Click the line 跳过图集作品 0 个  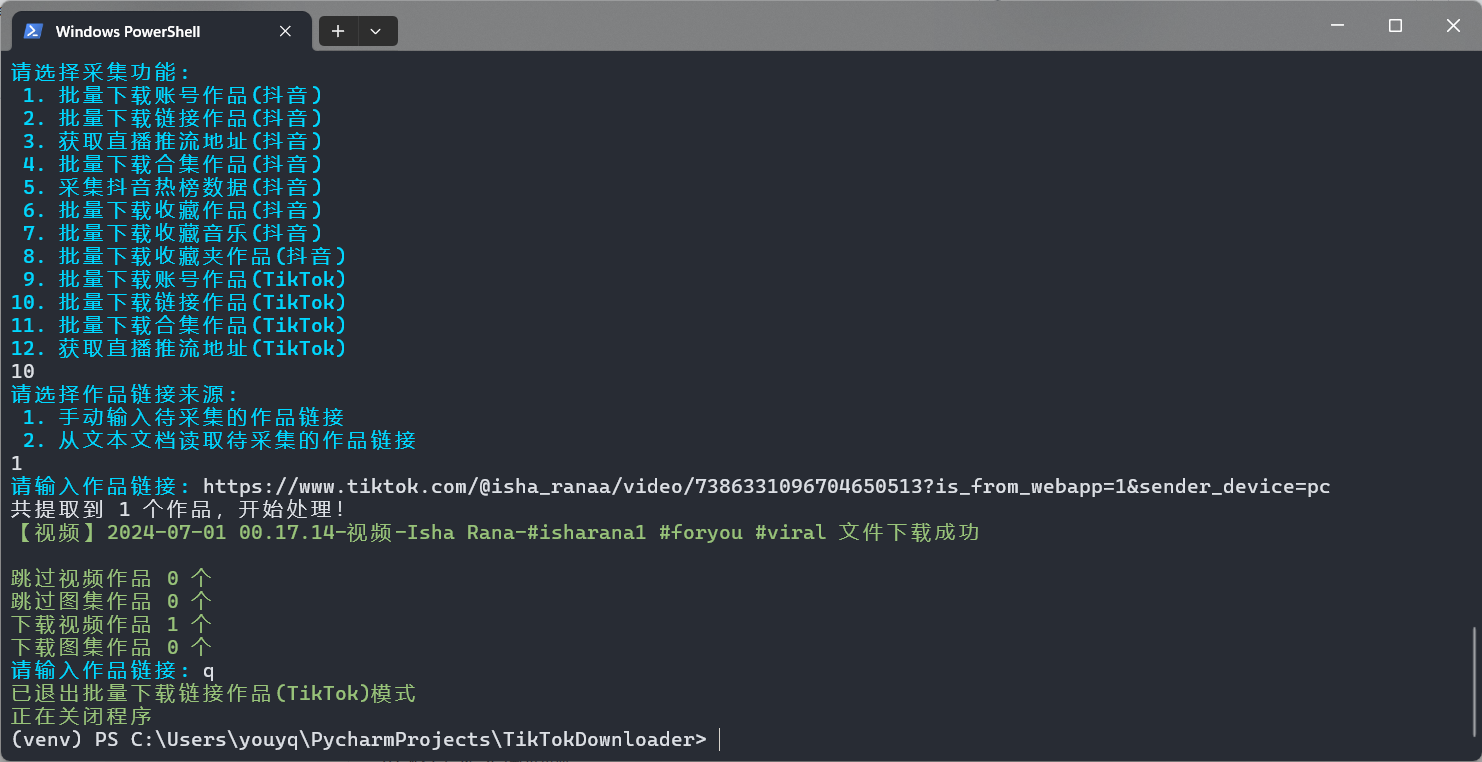pyautogui.click(x=112, y=601)
